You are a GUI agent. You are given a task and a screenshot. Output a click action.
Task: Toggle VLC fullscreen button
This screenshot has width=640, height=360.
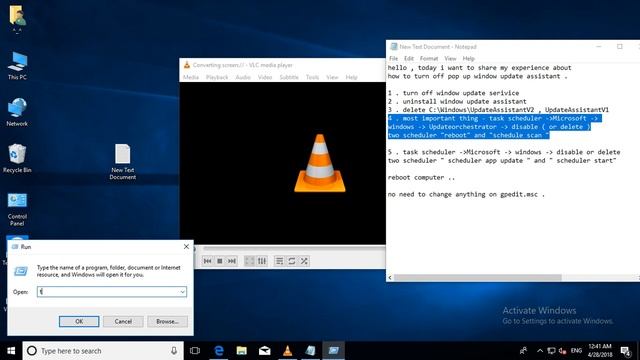(x=249, y=261)
